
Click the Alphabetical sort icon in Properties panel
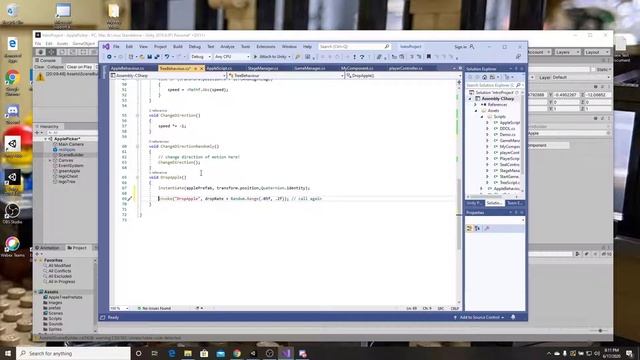(477, 229)
